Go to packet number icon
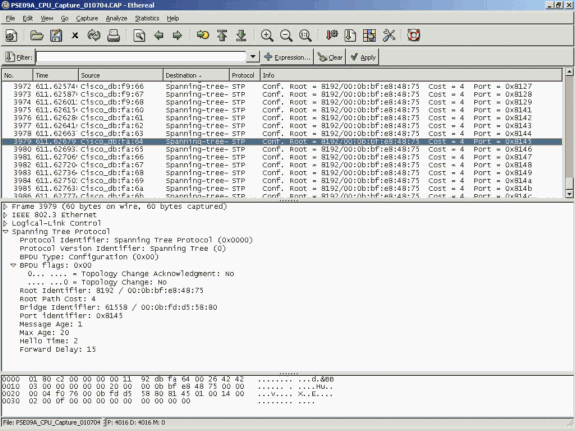This screenshot has width=575, height=431. coord(203,36)
